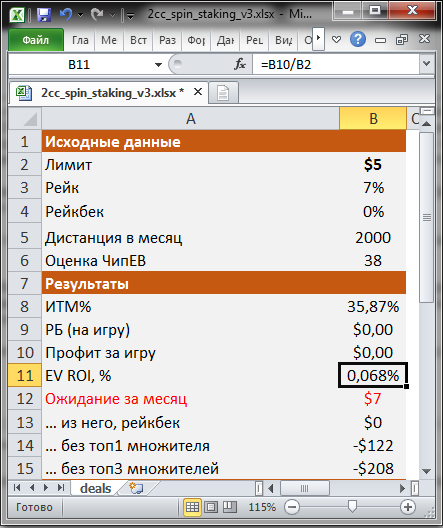Click the Name Box showing B11

pyautogui.click(x=79, y=64)
